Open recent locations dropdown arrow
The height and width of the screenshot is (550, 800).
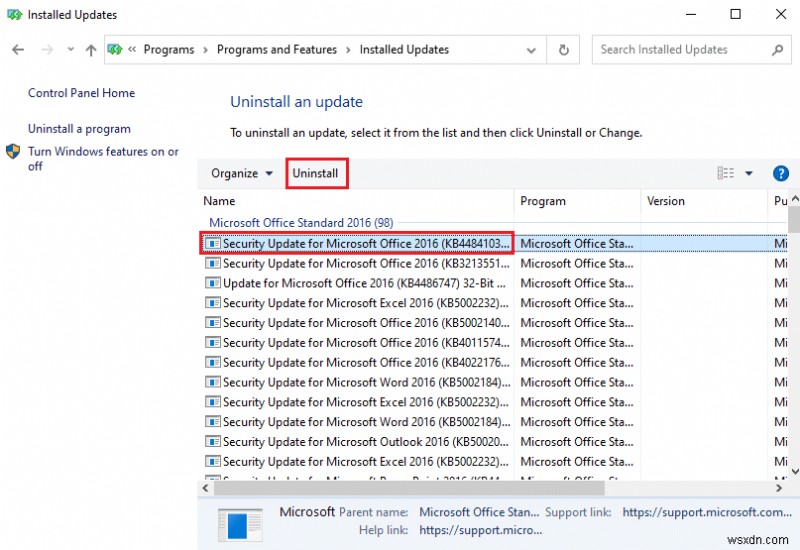[70, 49]
